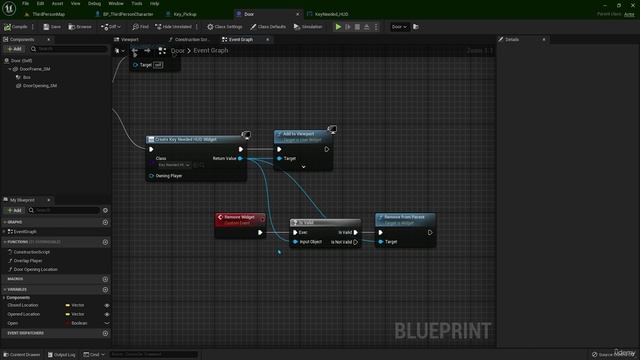Open the Content Drawer
Viewport: 640px width, 360px height.
point(22,355)
